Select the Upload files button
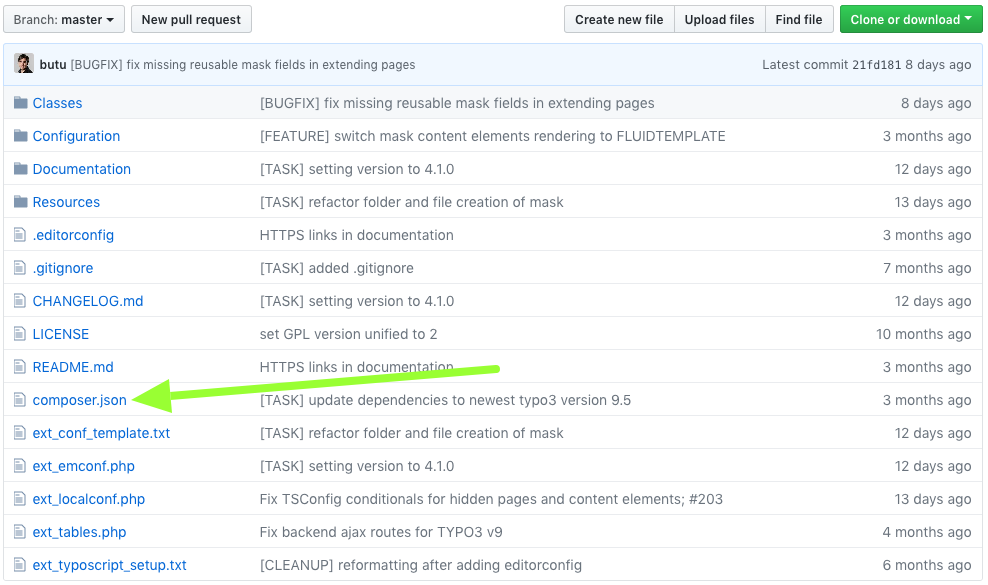Screen dimensions: 988x585 click(x=719, y=20)
